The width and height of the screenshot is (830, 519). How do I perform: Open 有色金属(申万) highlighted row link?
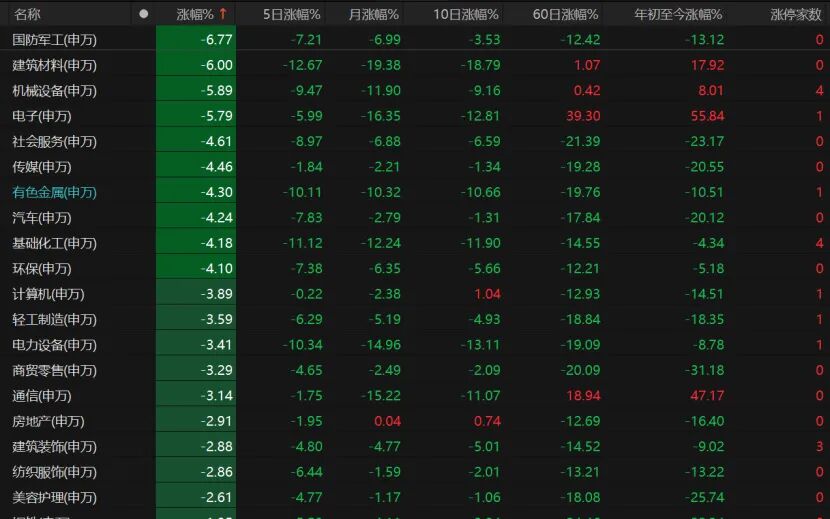[x=55, y=192]
